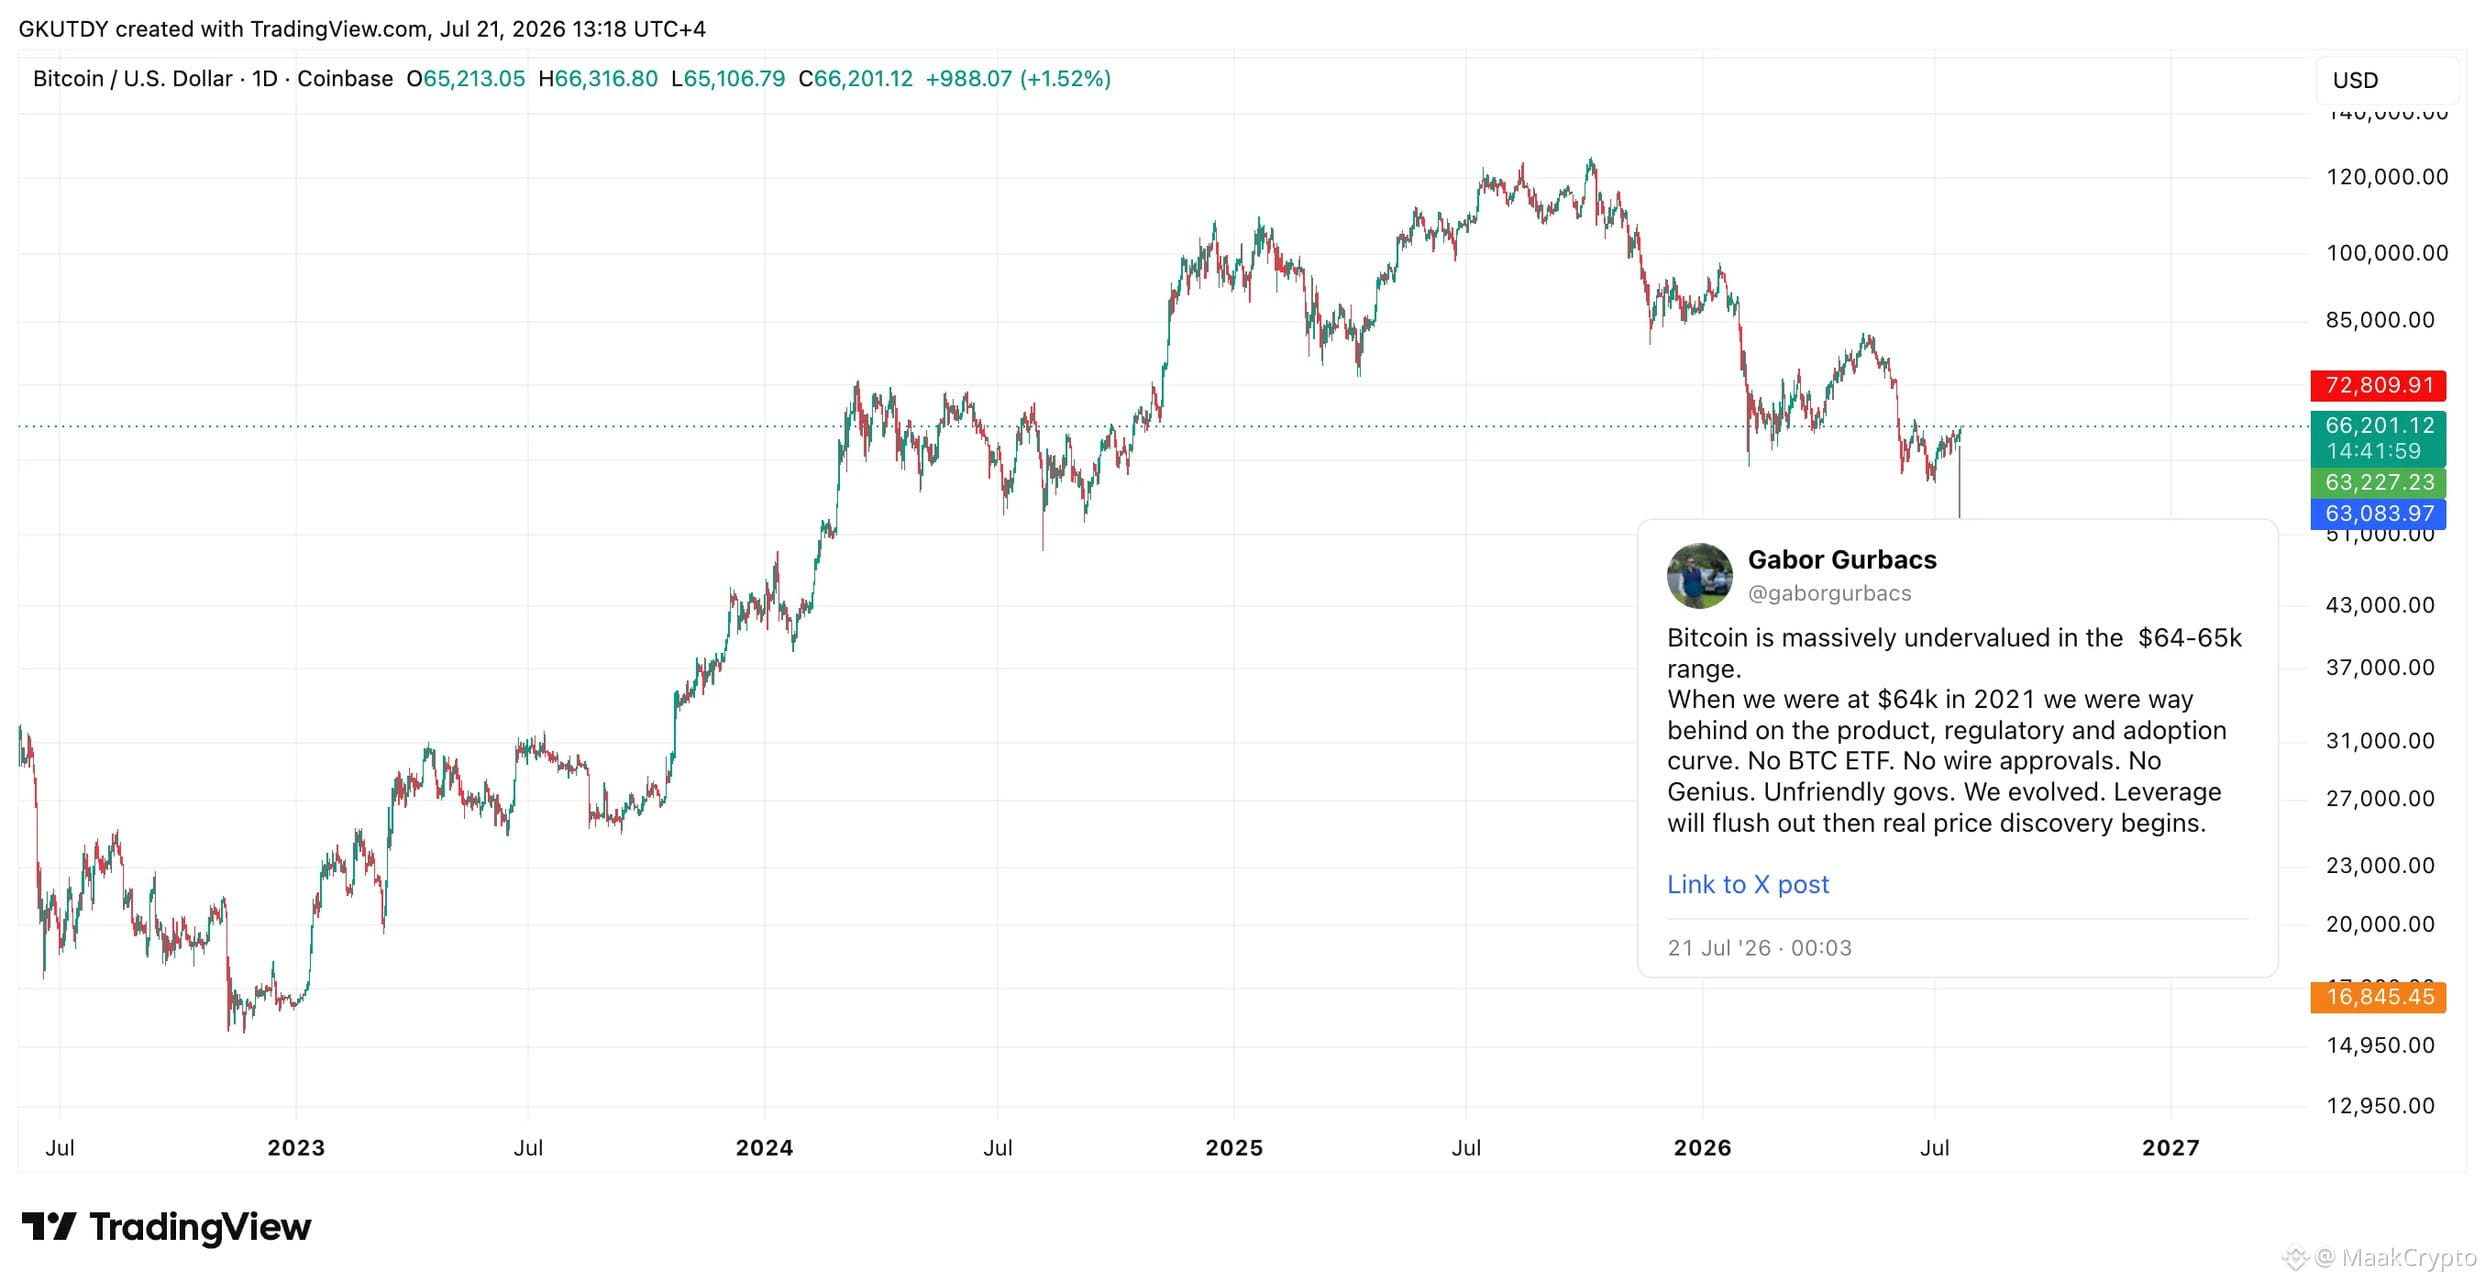The width and height of the screenshot is (2485, 1282).
Task: Open Gabor Gurbacs profile avatar
Action: click(x=1700, y=576)
